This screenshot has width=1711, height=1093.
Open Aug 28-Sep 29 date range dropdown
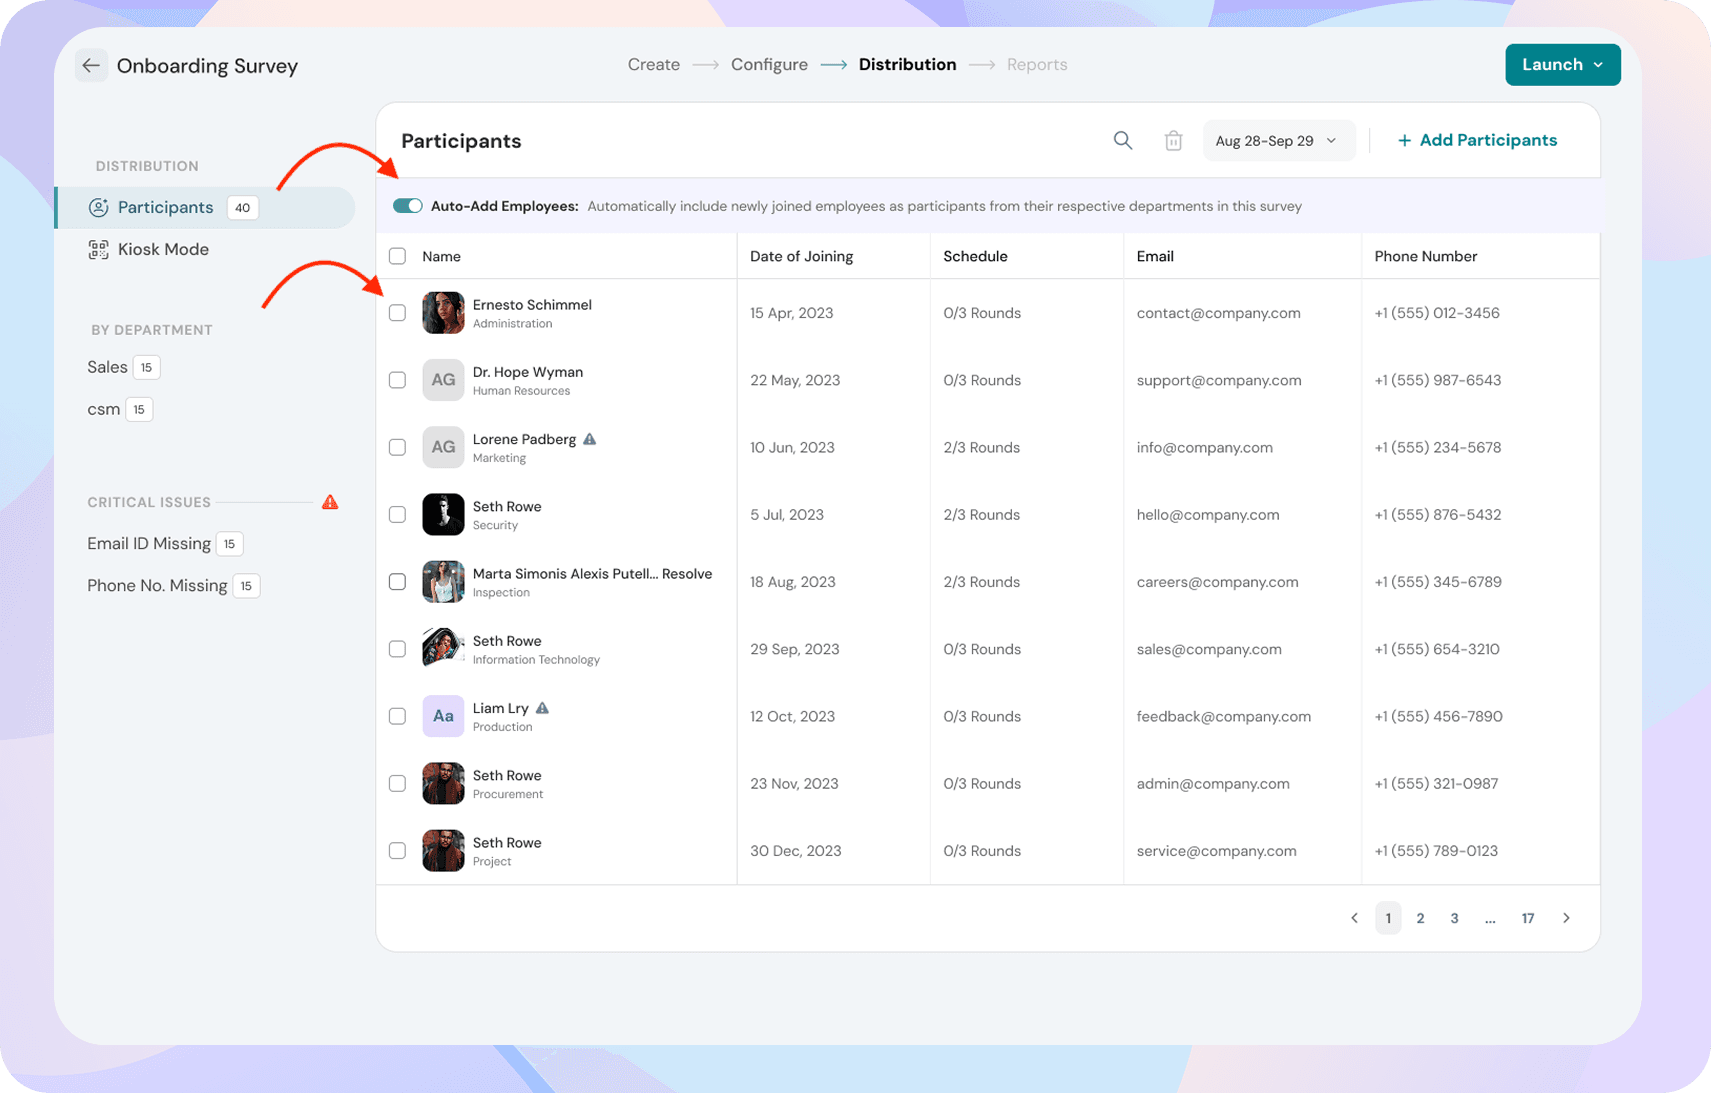coord(1278,141)
